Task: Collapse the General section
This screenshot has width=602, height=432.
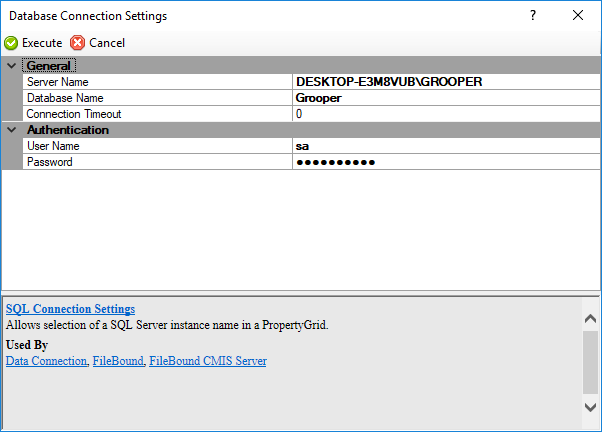Action: pos(11,66)
